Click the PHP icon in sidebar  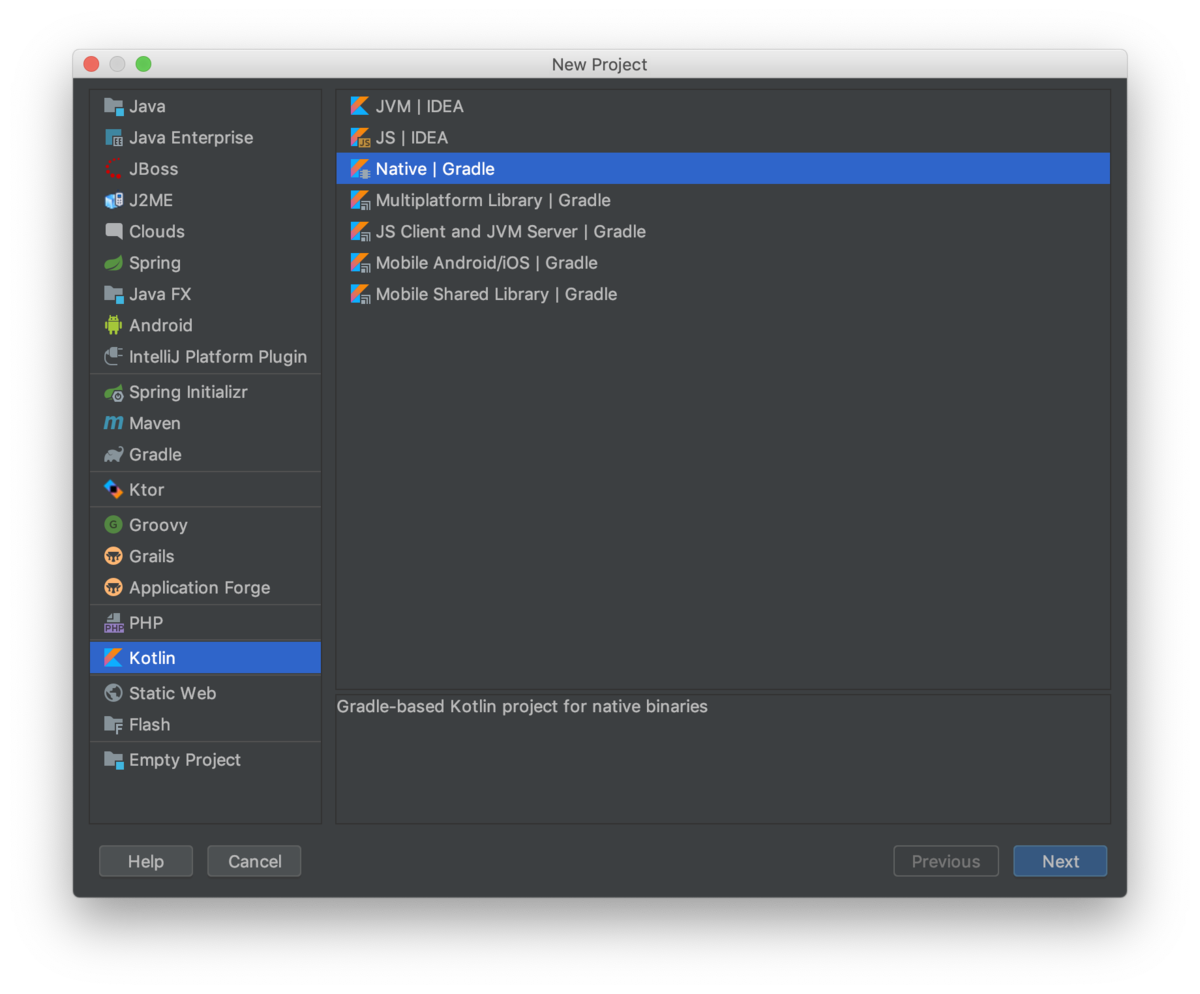pos(113,623)
